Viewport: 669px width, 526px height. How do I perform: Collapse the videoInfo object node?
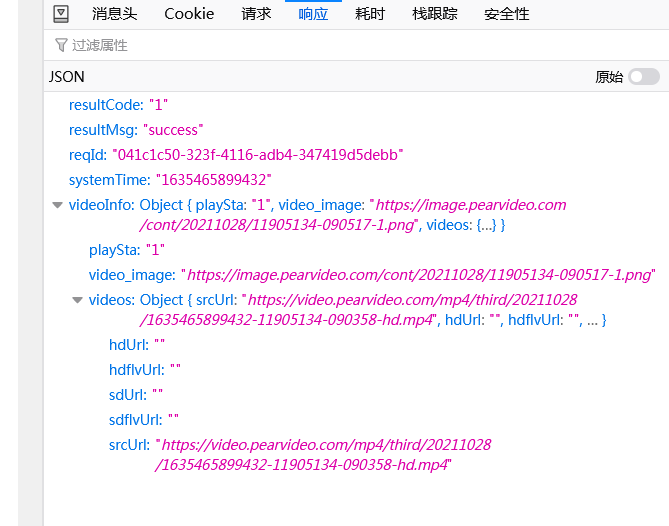tap(57, 205)
